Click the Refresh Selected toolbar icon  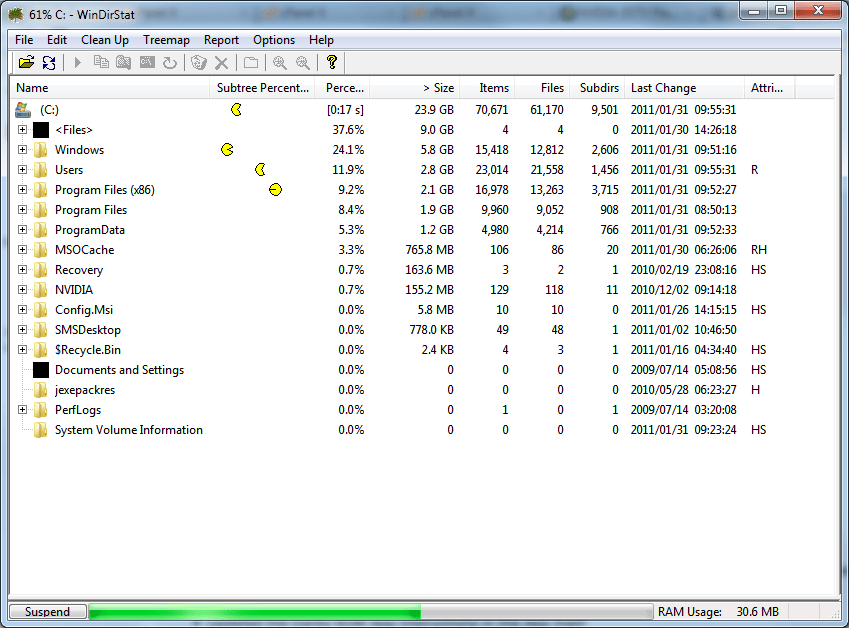coord(170,63)
